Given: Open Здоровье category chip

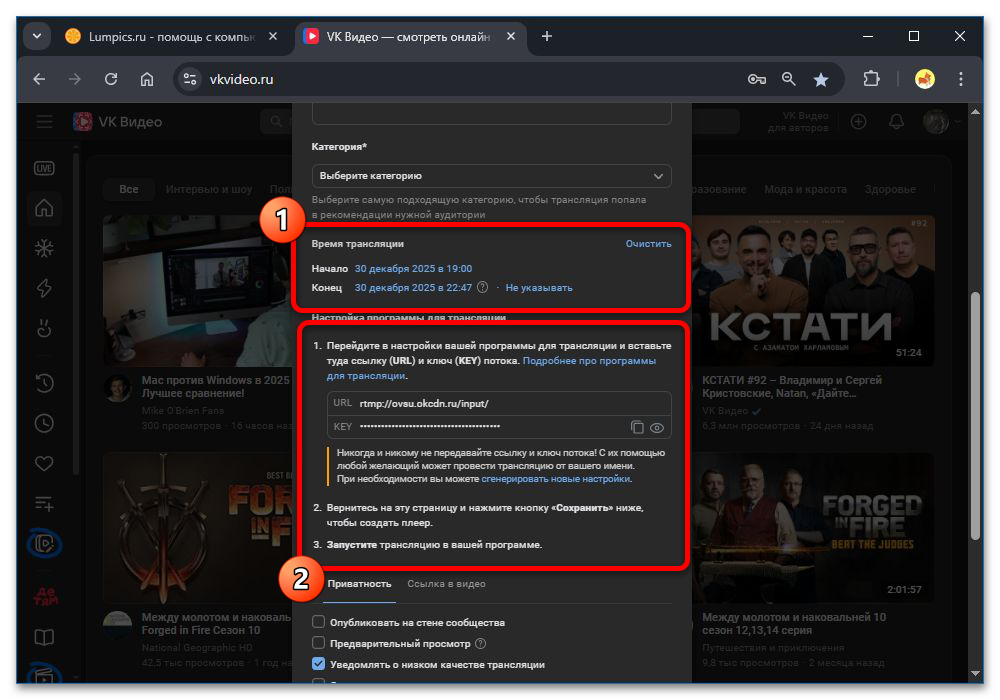Looking at the screenshot, I should 890,189.
